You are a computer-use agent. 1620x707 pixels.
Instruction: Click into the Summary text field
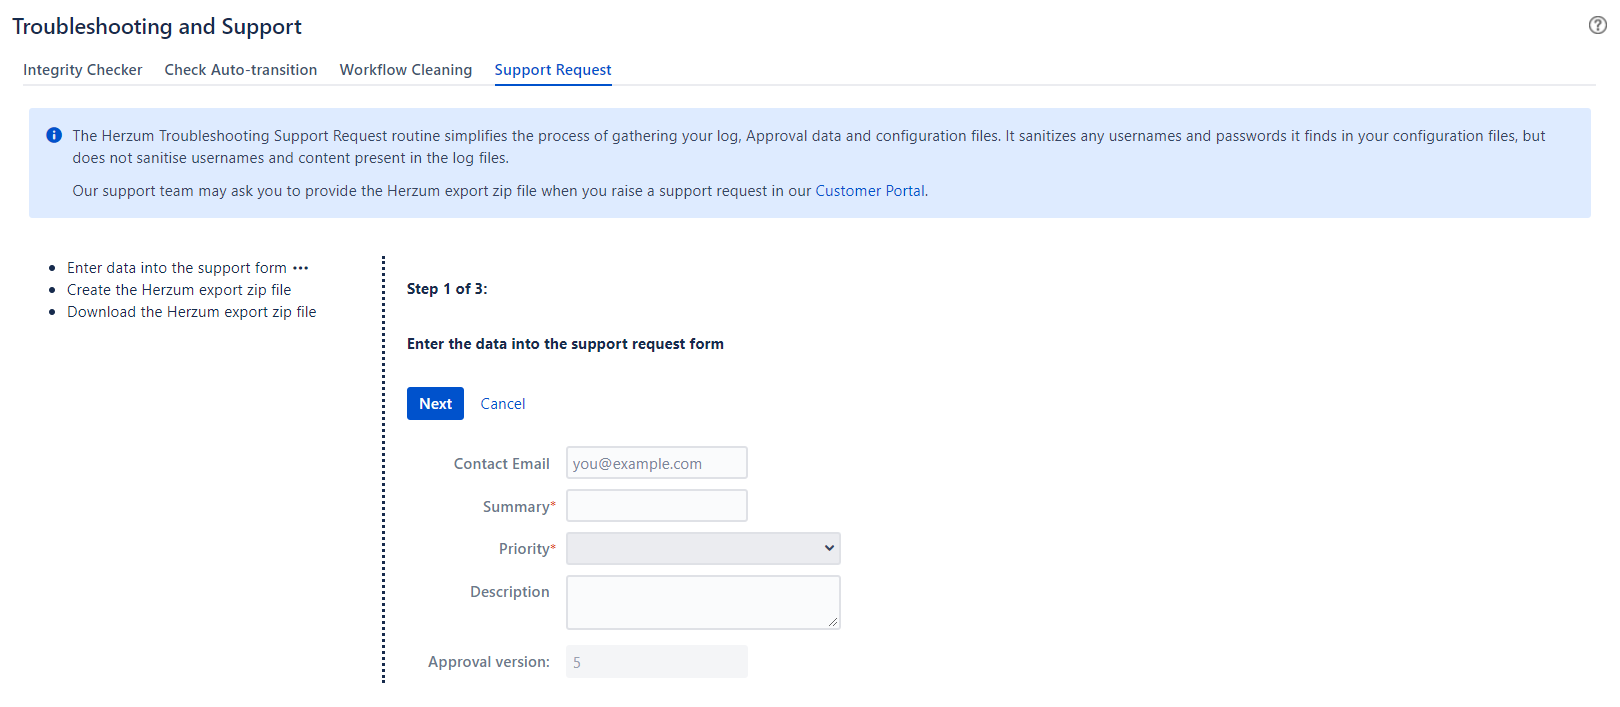pyautogui.click(x=656, y=506)
